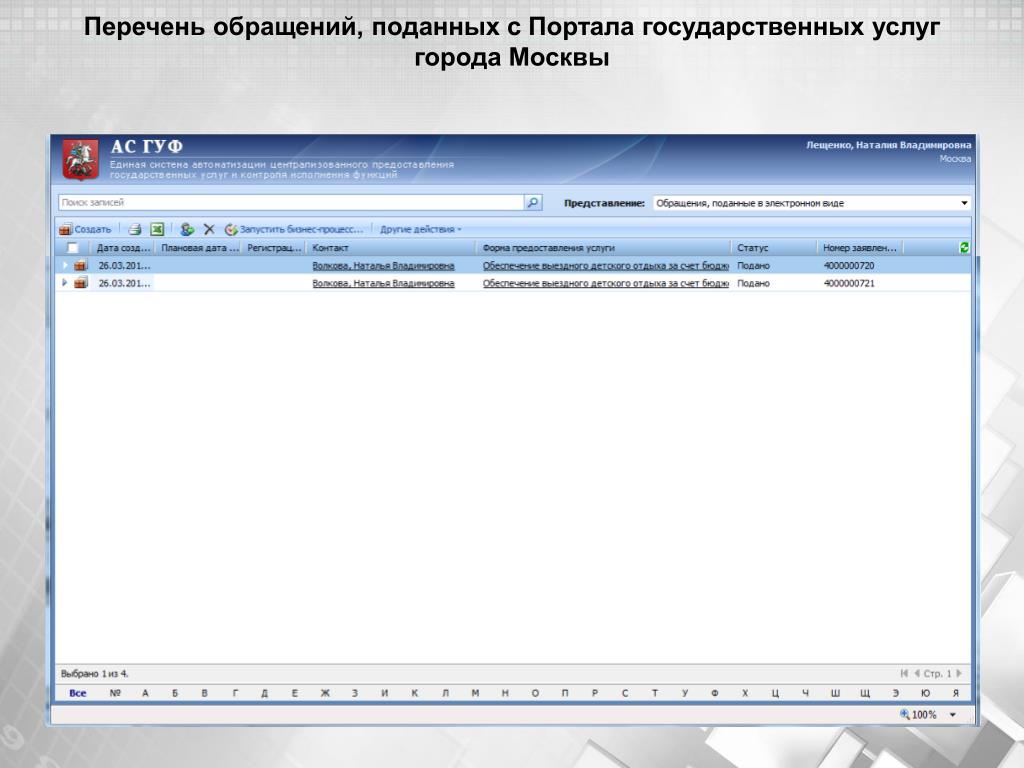Click the print icon in toolbar

(x=135, y=229)
